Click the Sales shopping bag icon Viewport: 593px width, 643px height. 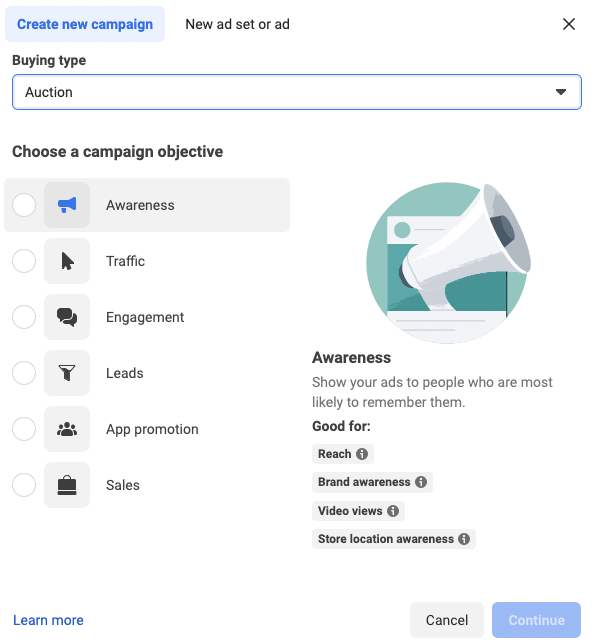67,485
